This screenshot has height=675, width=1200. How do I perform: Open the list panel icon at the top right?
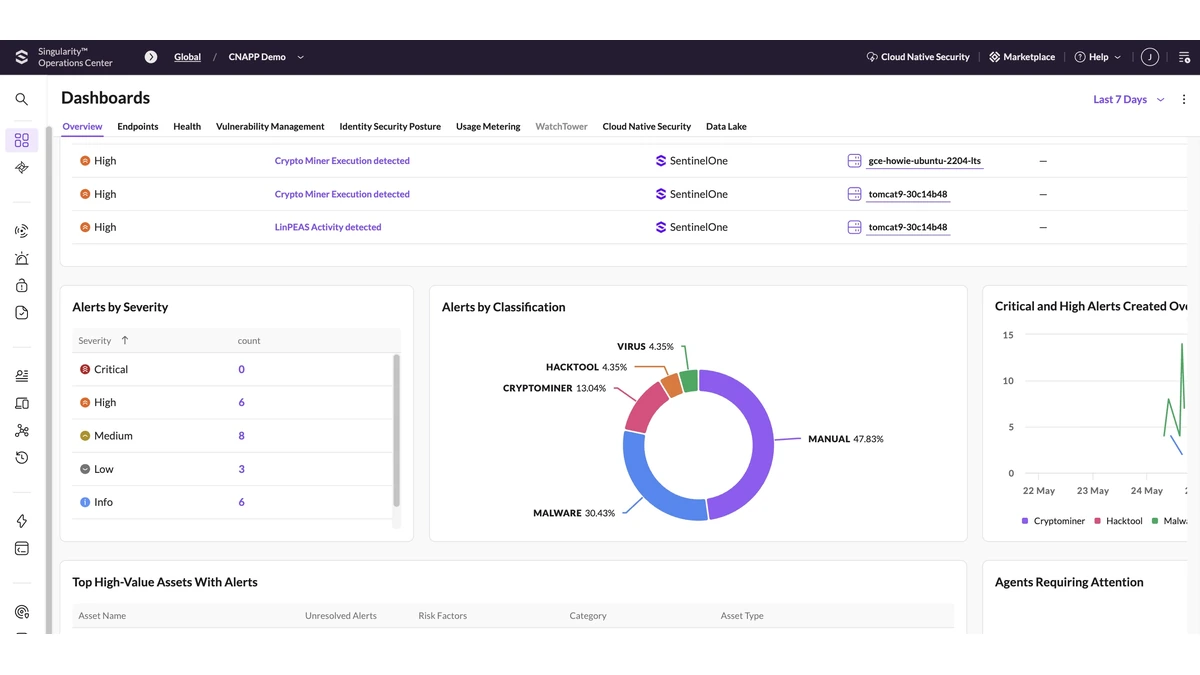(x=1184, y=57)
